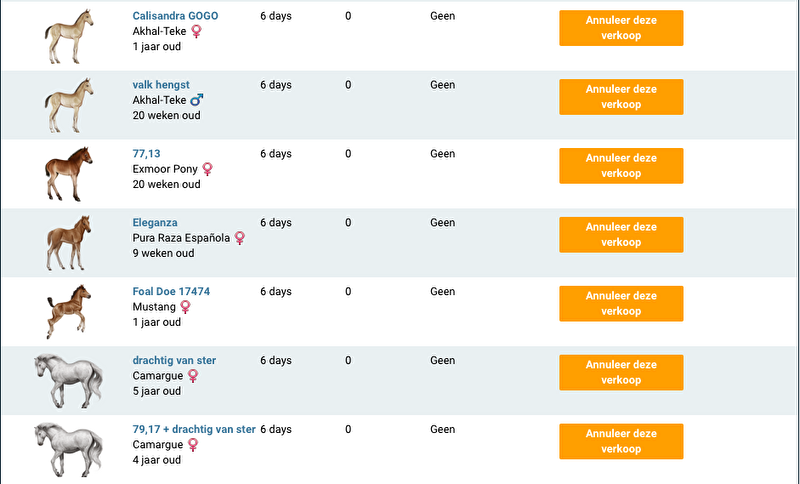Screen dimensions: 800x484
Task: Open drachtig van ster horse link
Action: point(174,361)
